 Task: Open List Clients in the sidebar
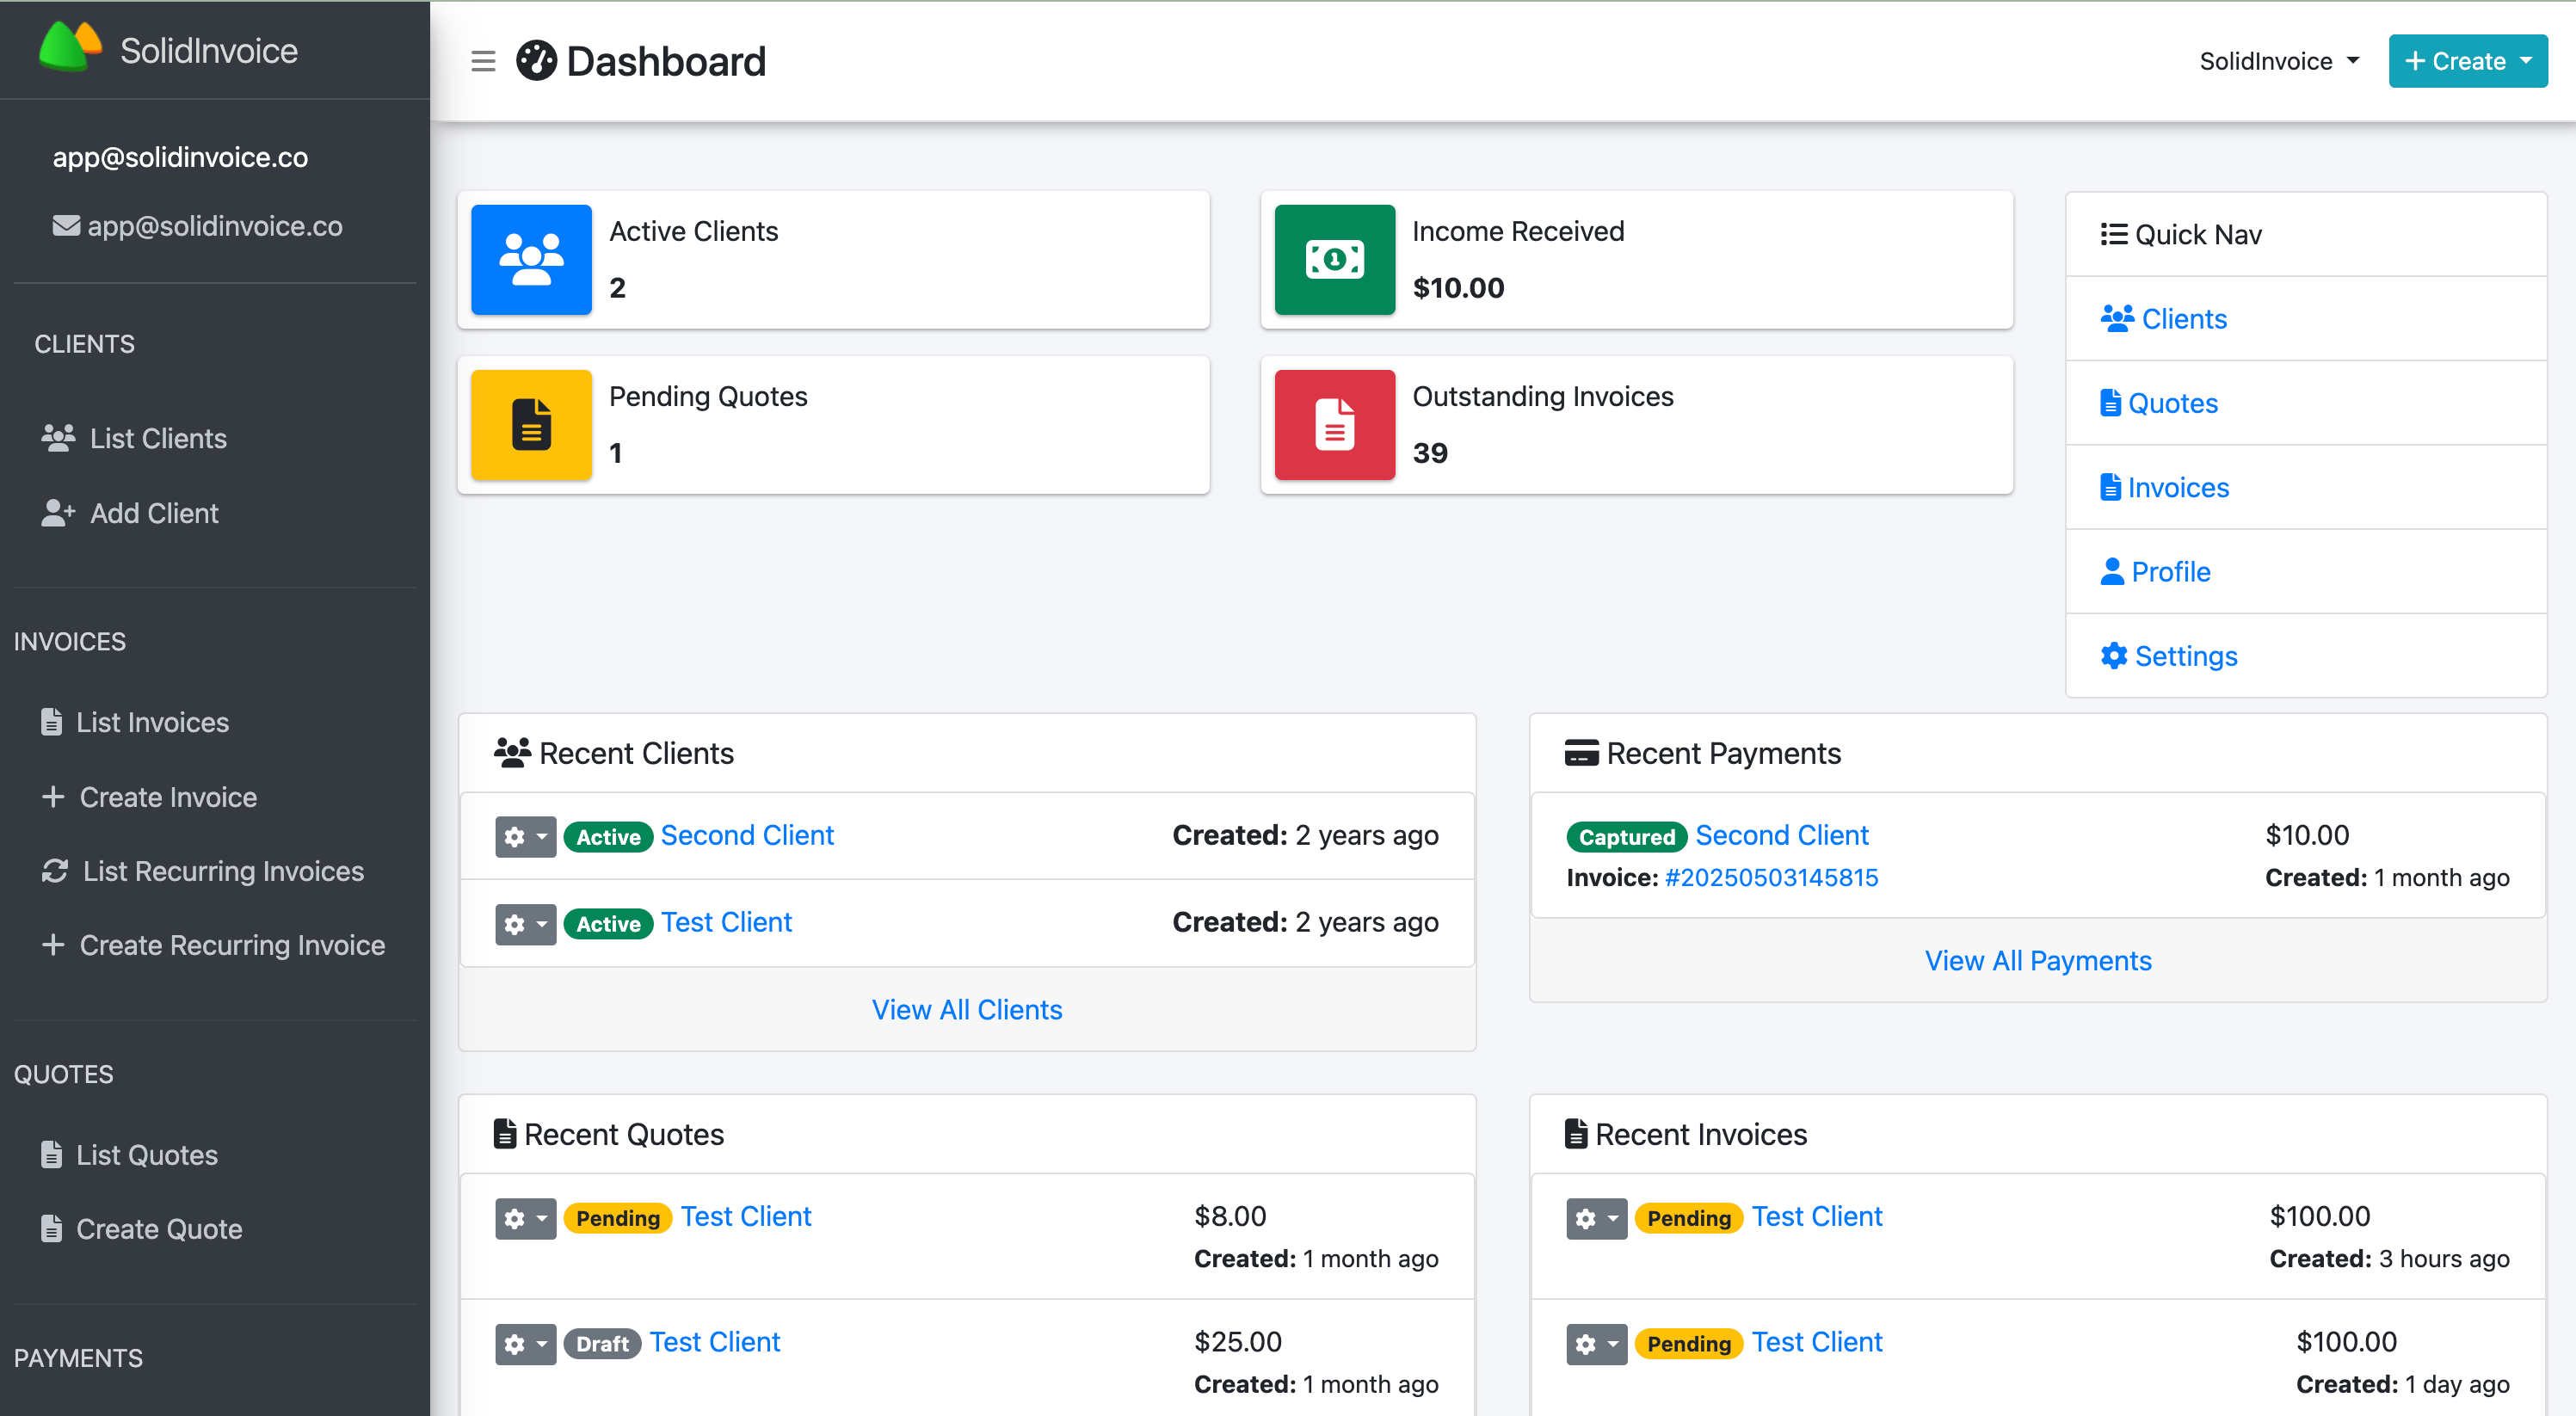(x=158, y=438)
